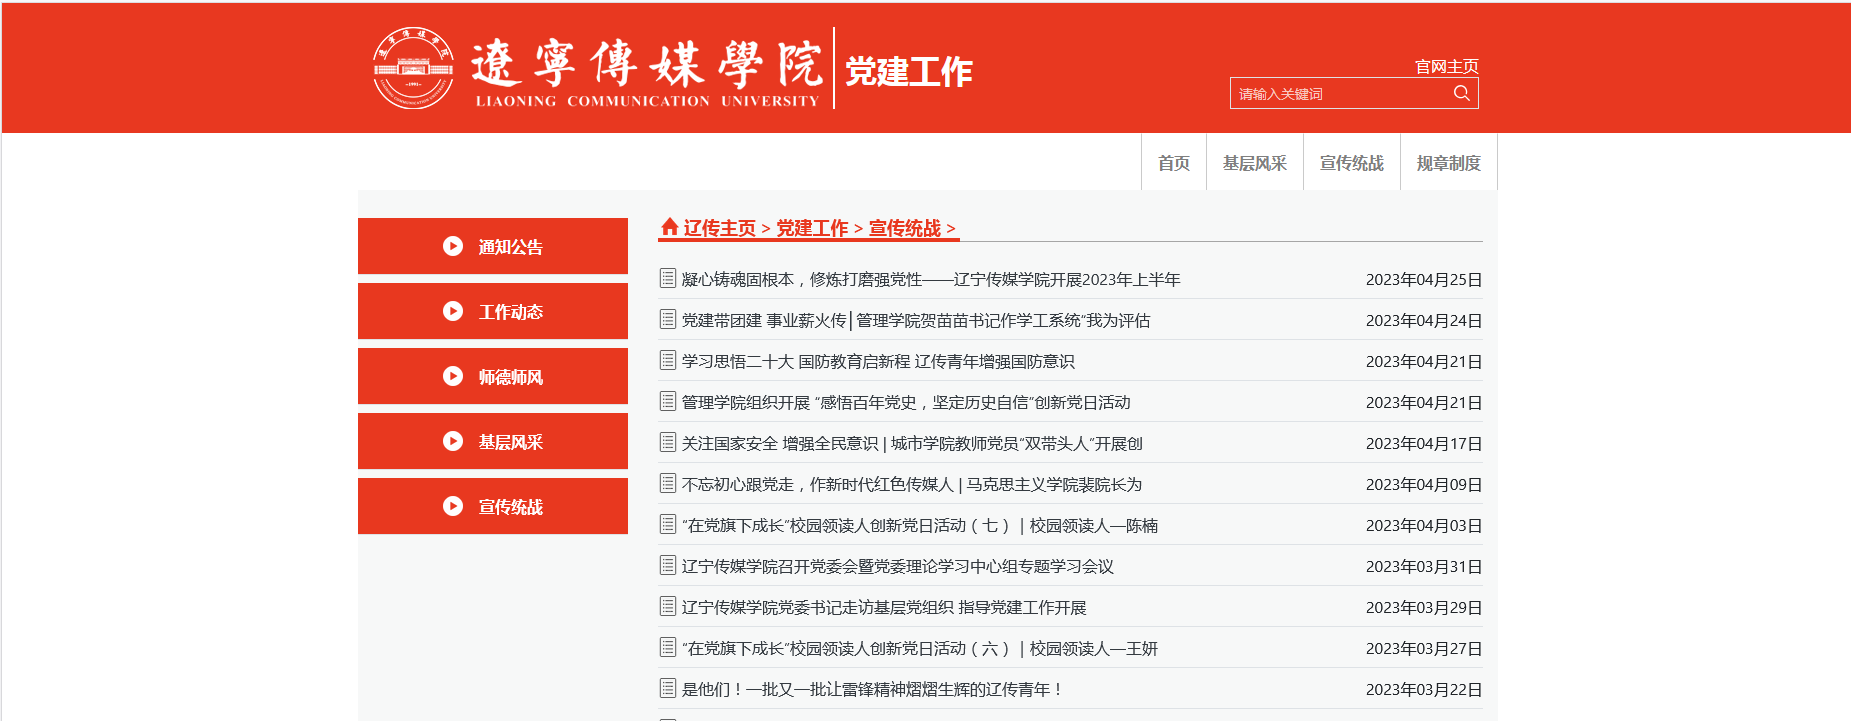Open 辽传主页 breadcrumb link

tap(719, 228)
